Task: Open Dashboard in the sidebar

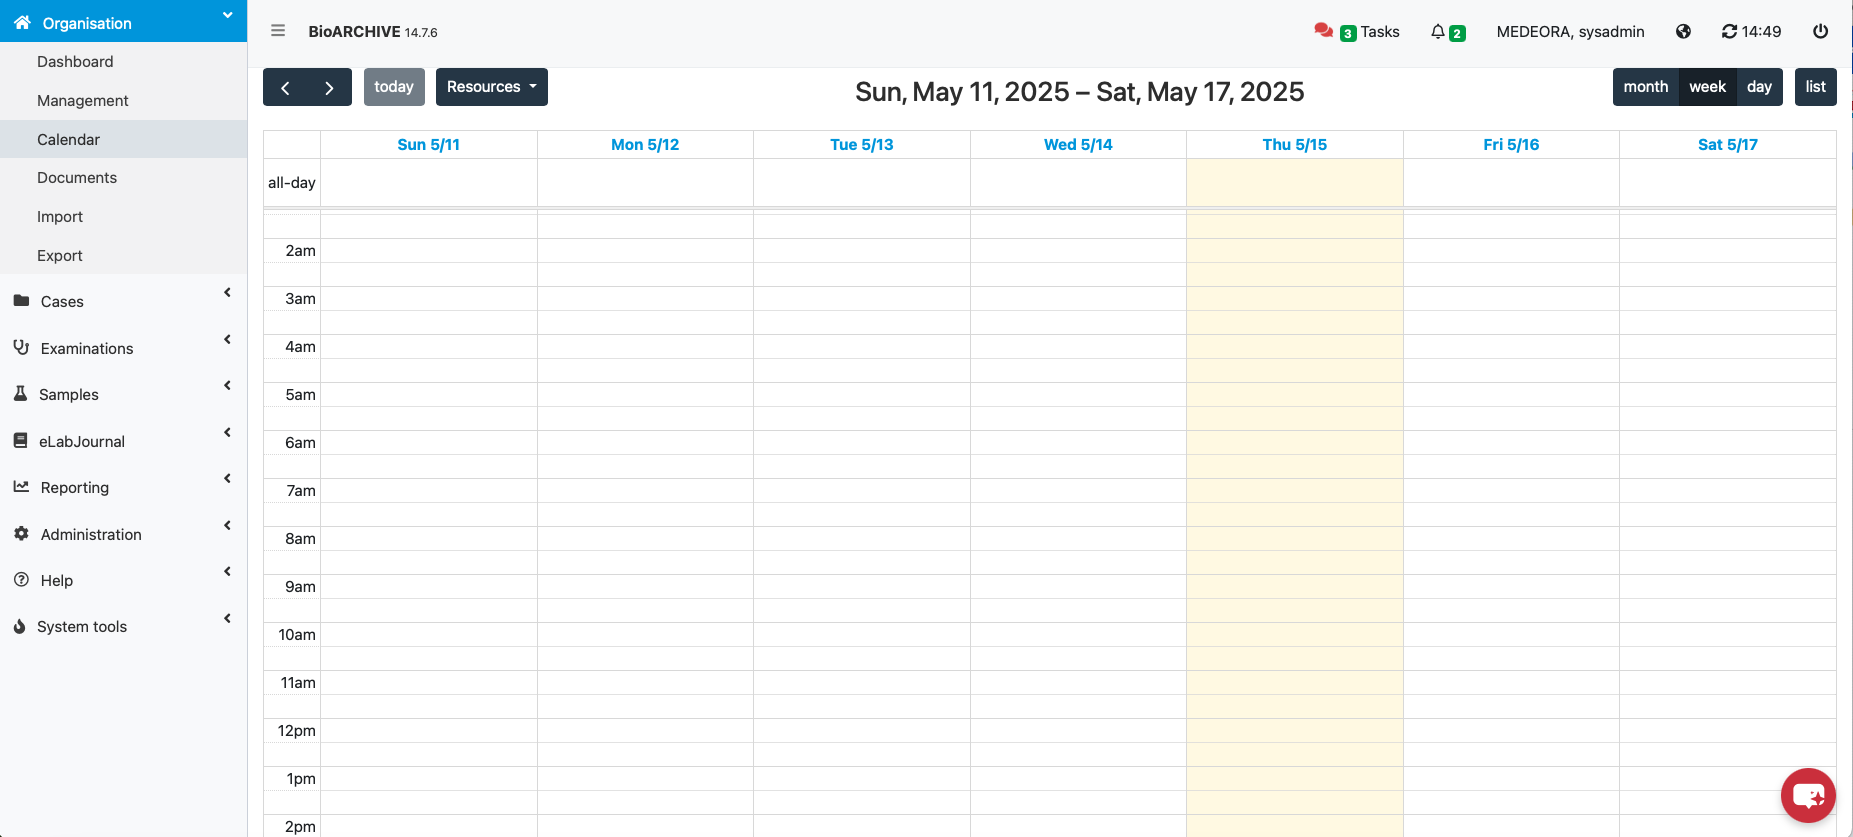Action: (x=75, y=62)
